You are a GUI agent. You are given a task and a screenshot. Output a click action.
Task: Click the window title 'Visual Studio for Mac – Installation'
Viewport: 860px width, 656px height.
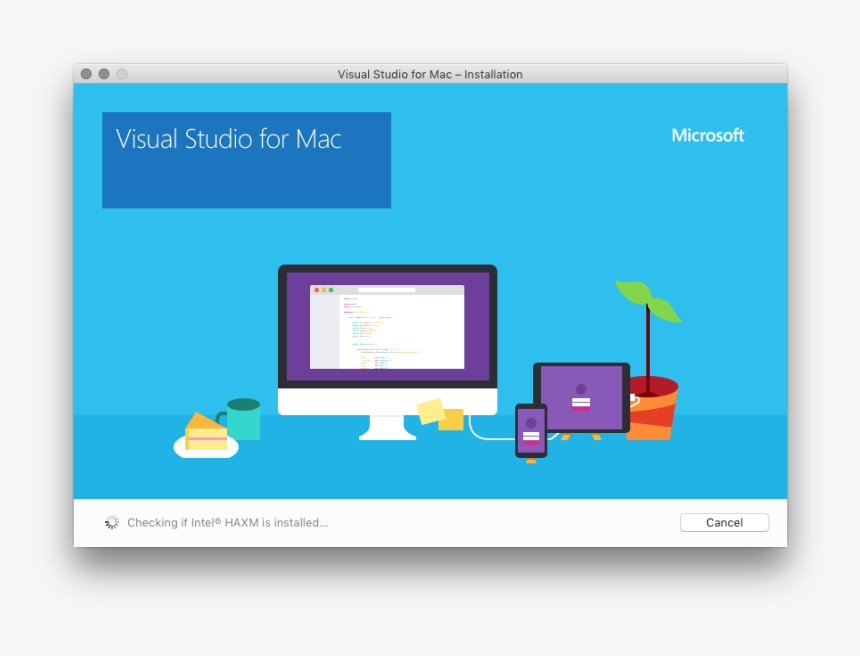click(x=430, y=74)
